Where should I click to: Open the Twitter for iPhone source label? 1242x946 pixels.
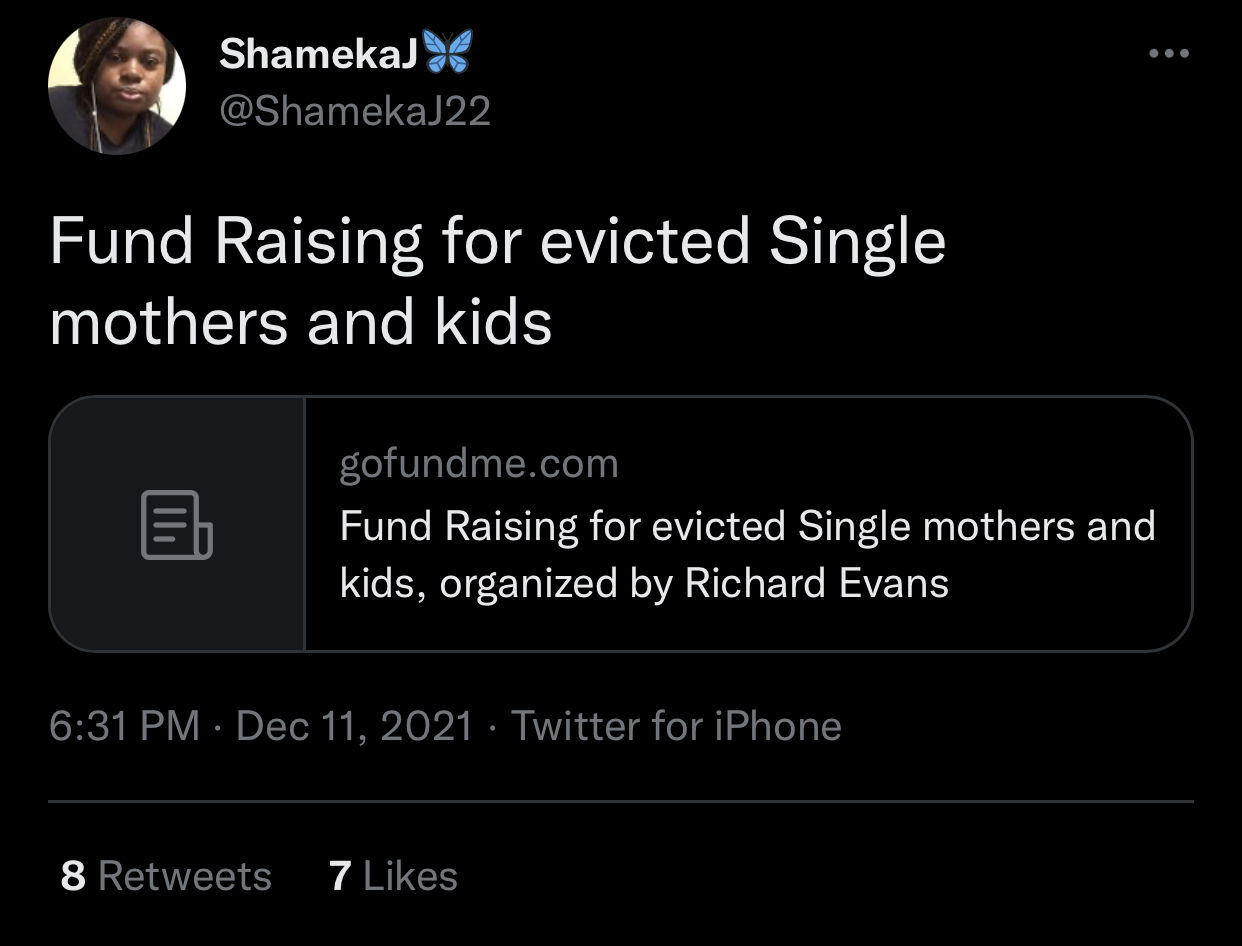[x=676, y=726]
